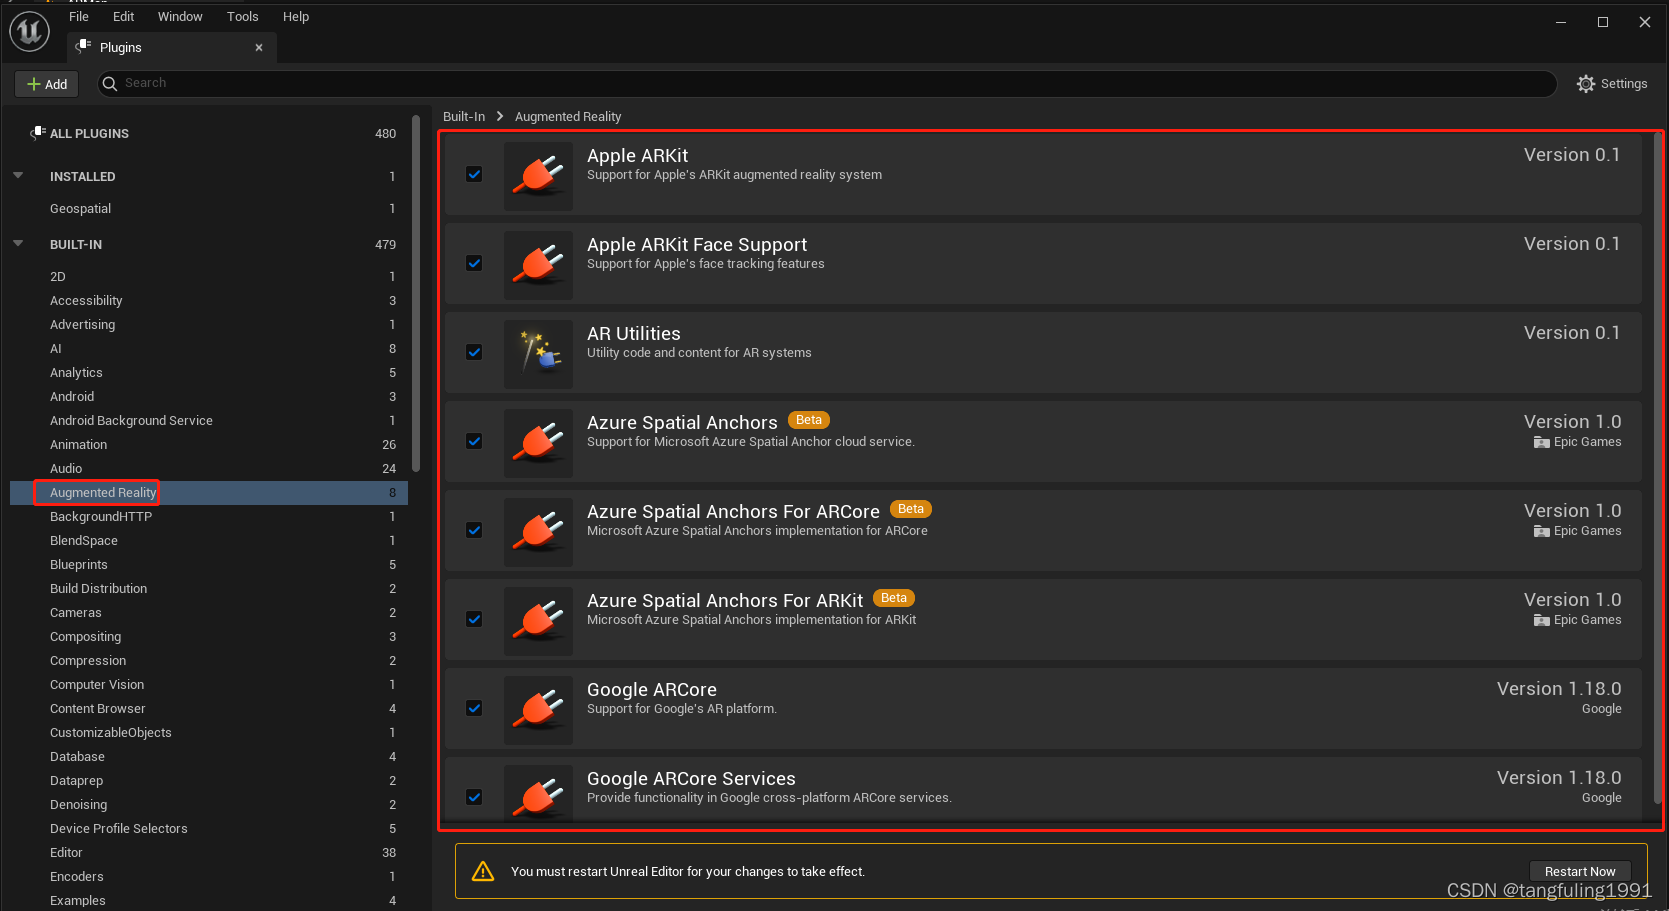
Task: Select the Blueprints category
Action: 209,564
